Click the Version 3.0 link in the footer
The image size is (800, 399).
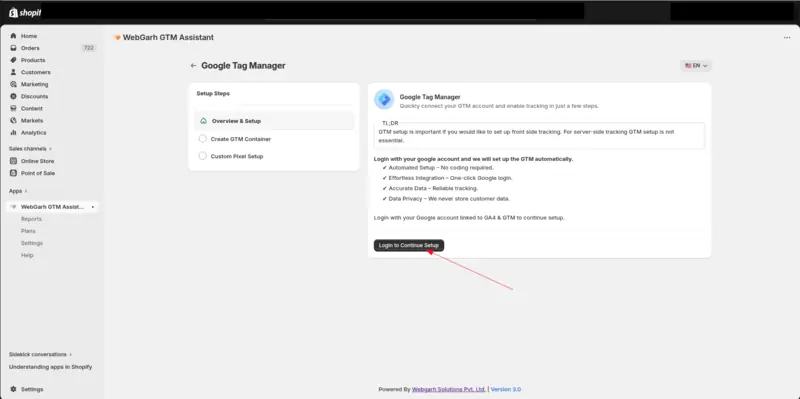(x=506, y=389)
